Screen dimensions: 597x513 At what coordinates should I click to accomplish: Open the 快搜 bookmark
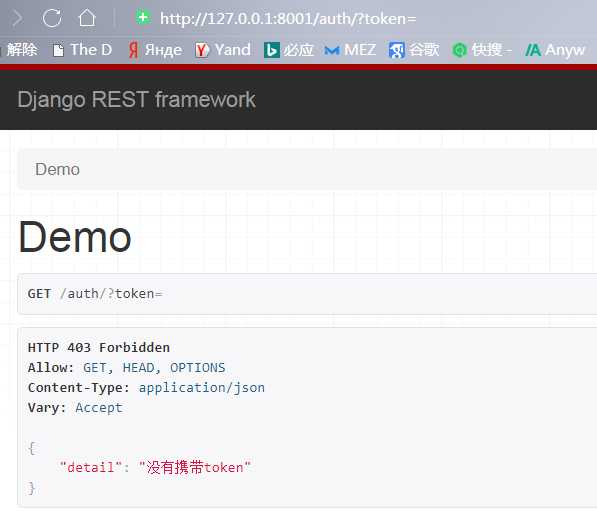(x=482, y=50)
